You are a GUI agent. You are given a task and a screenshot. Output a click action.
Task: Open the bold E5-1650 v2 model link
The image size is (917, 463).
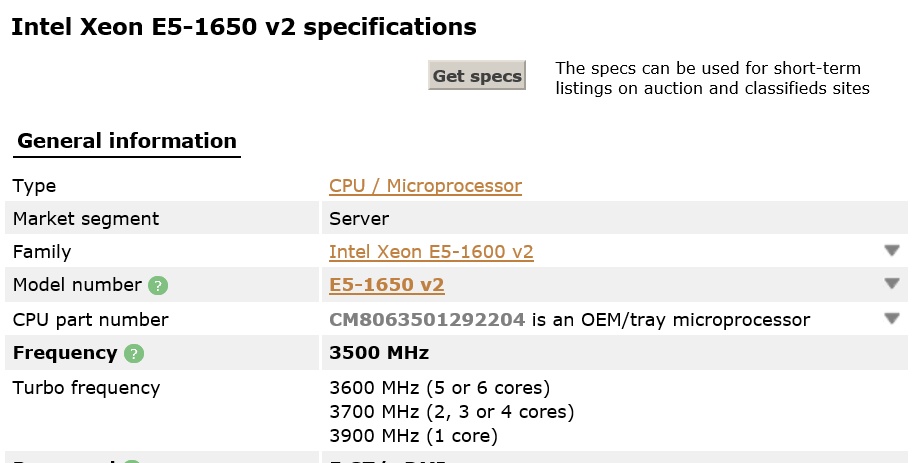(x=387, y=285)
